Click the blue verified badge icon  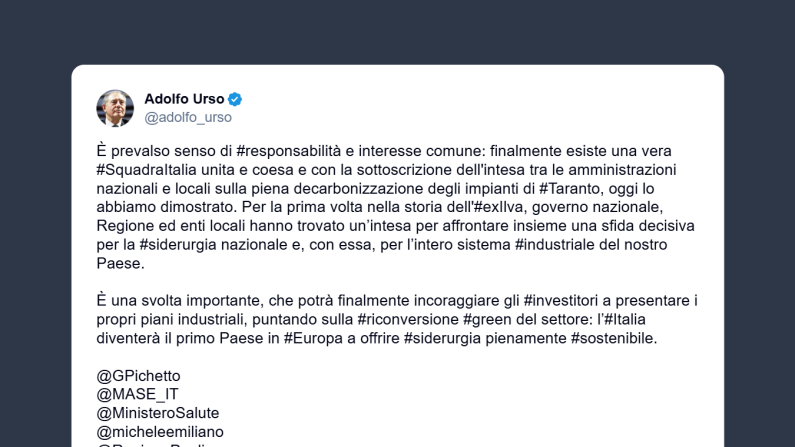[235, 99]
